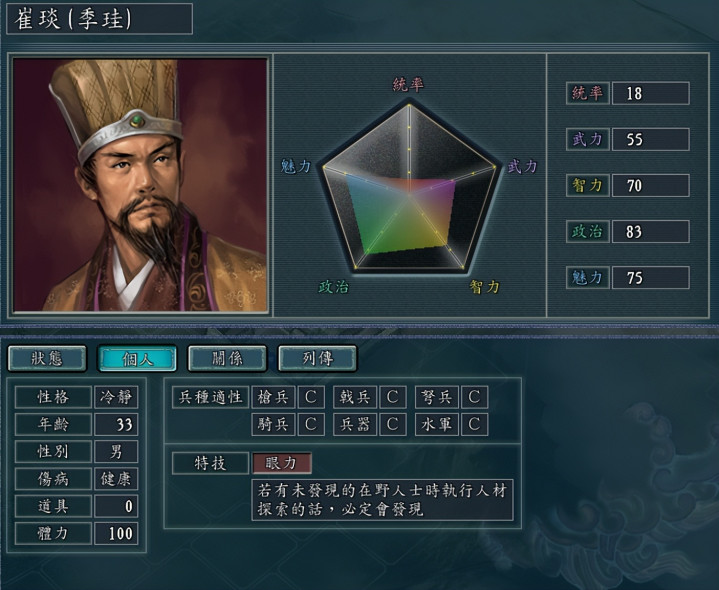The width and height of the screenshot is (719, 590).
Task: Click the 政治 value field showing 83
Action: [651, 232]
